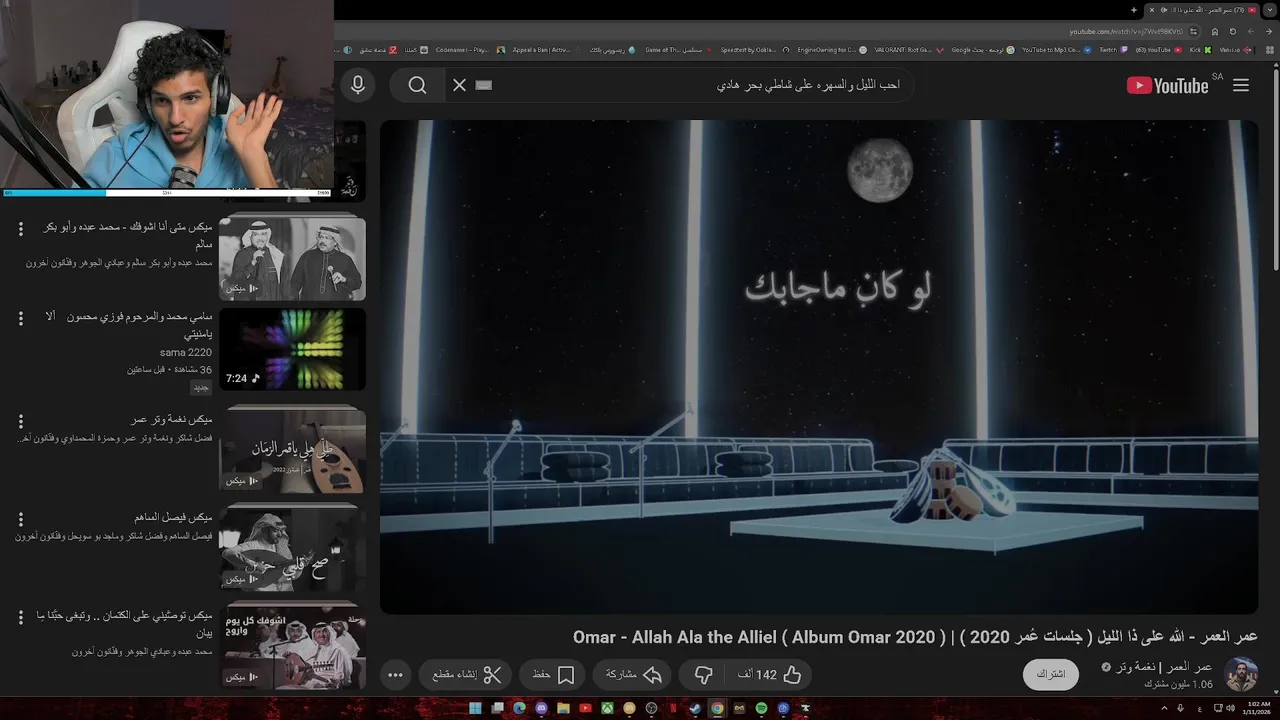
Task: Create a clip with إنشاء مقطع
Action: pos(467,675)
